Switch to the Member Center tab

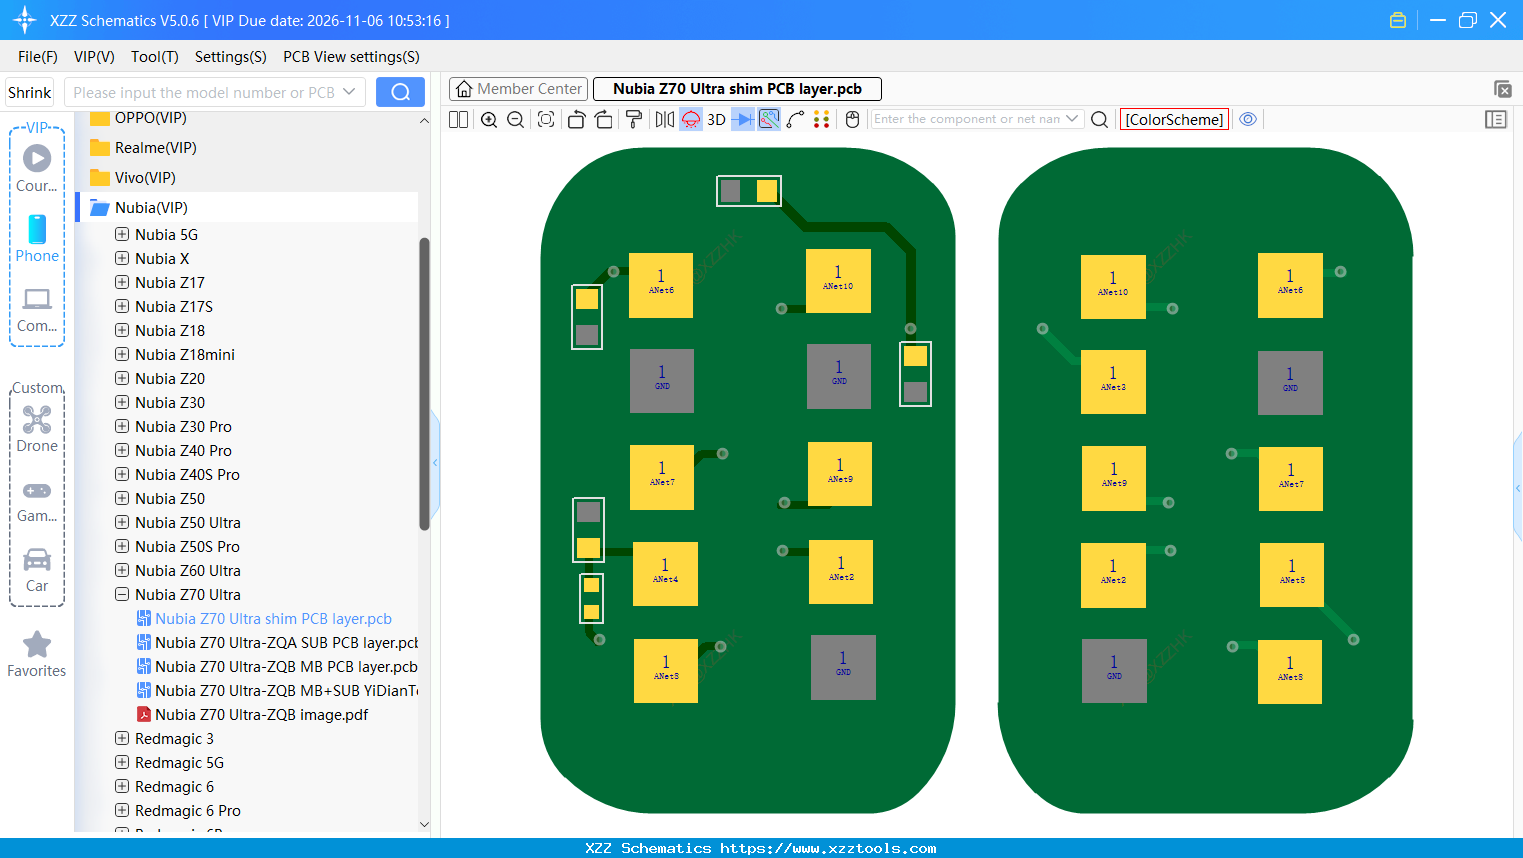click(518, 88)
